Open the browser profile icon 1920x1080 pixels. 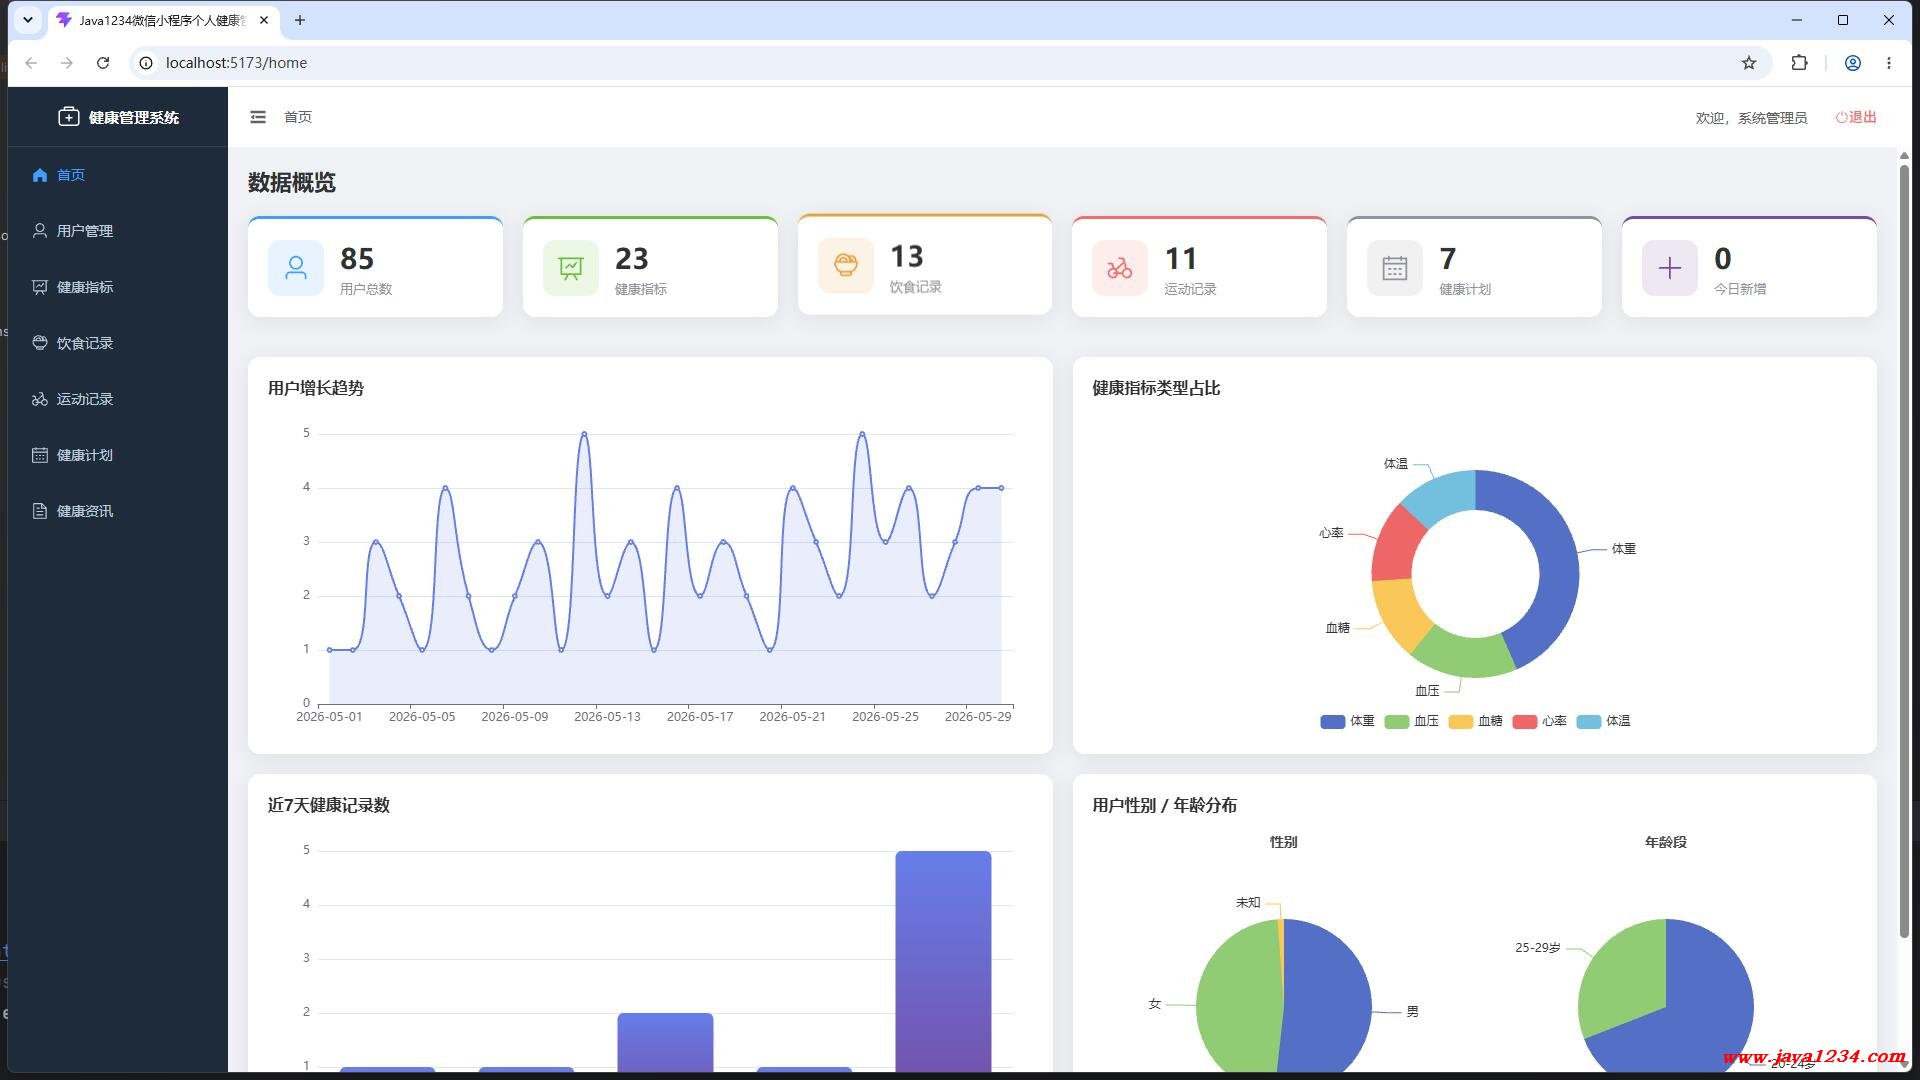1853,63
